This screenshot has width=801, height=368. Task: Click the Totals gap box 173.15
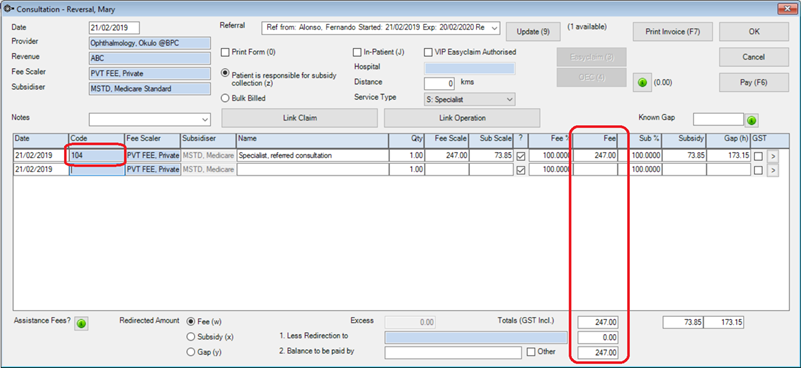click(723, 323)
